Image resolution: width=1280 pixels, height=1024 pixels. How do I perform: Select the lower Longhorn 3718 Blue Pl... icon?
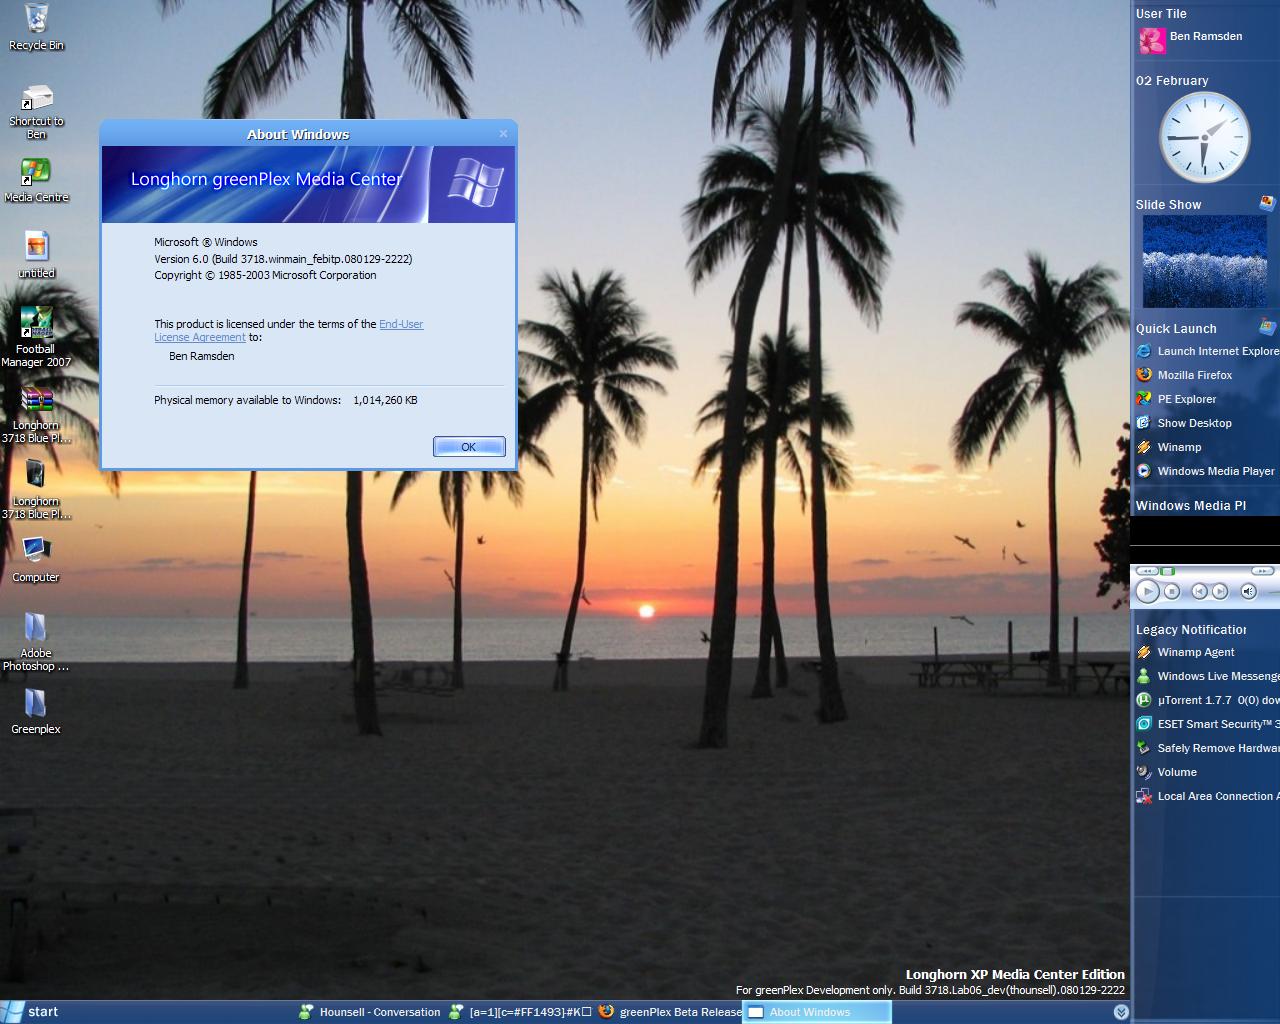pos(36,490)
